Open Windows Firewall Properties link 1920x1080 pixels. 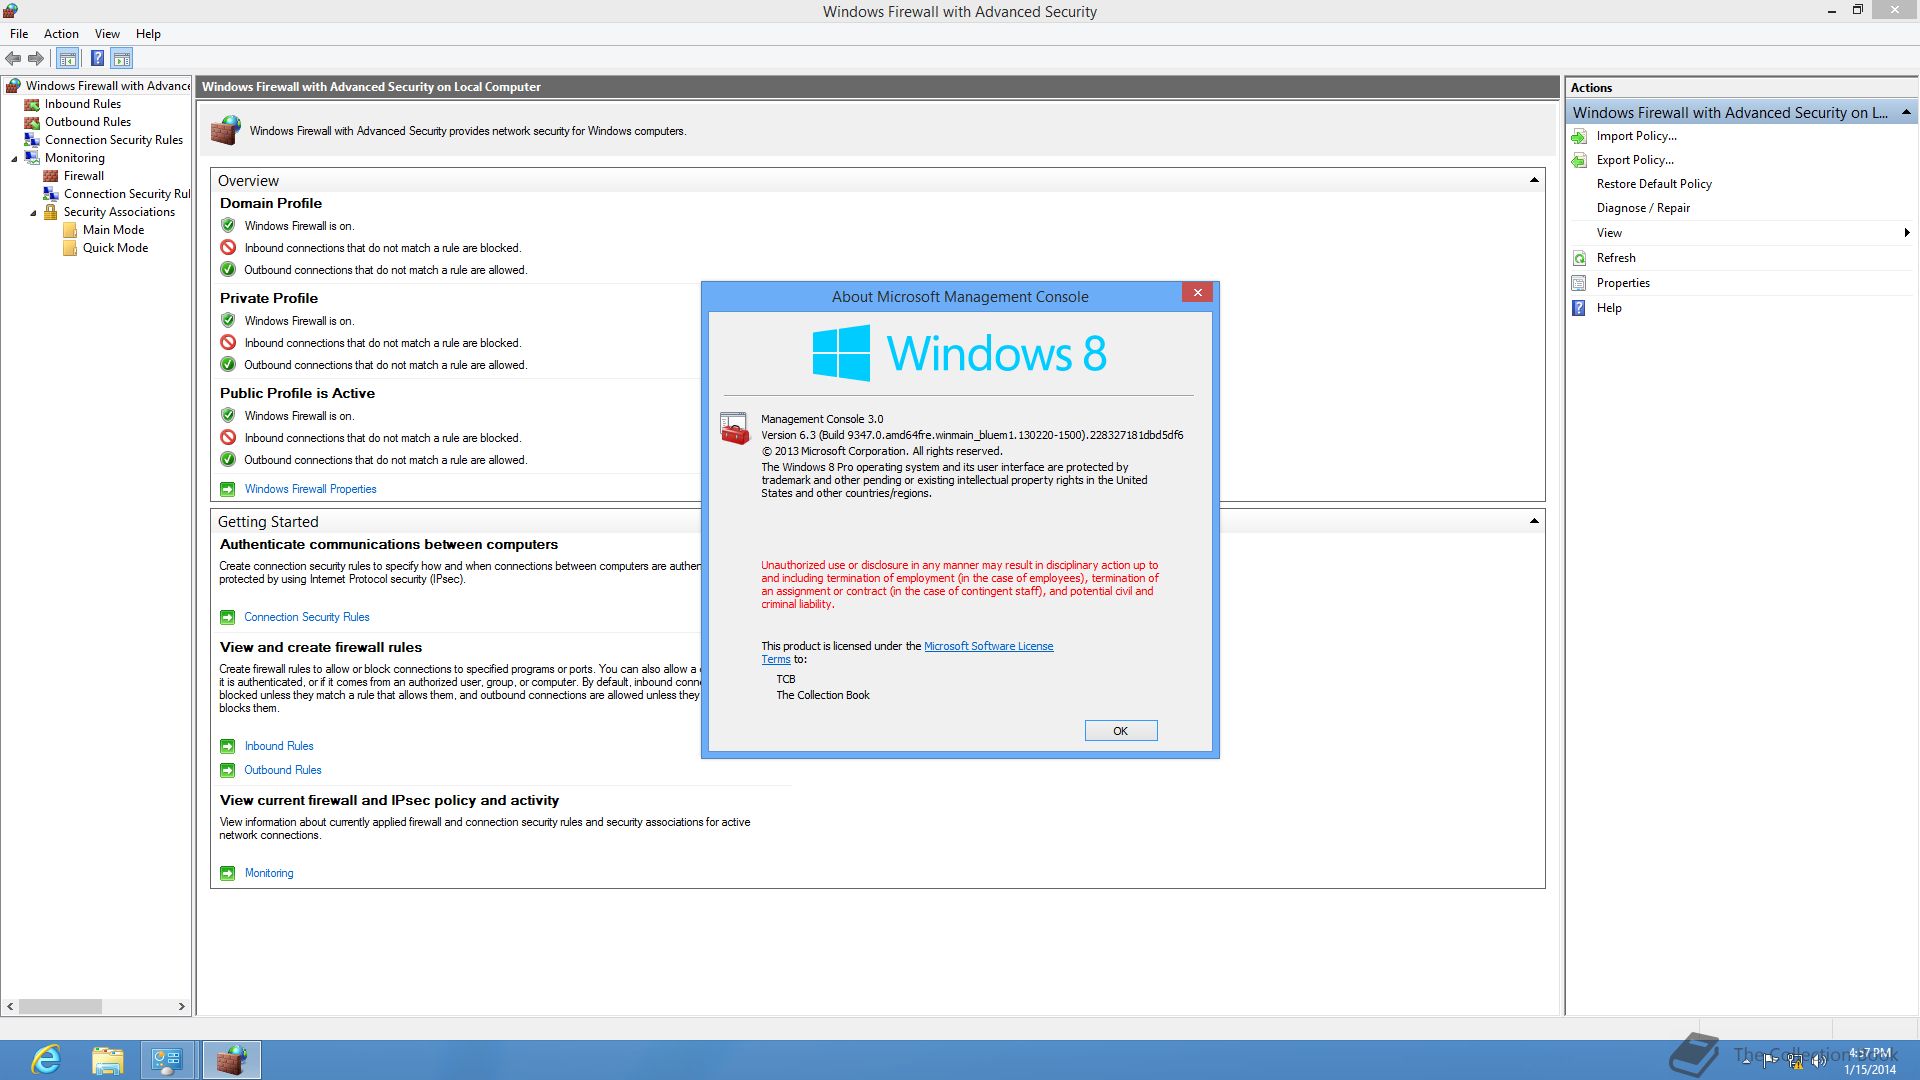click(x=310, y=489)
